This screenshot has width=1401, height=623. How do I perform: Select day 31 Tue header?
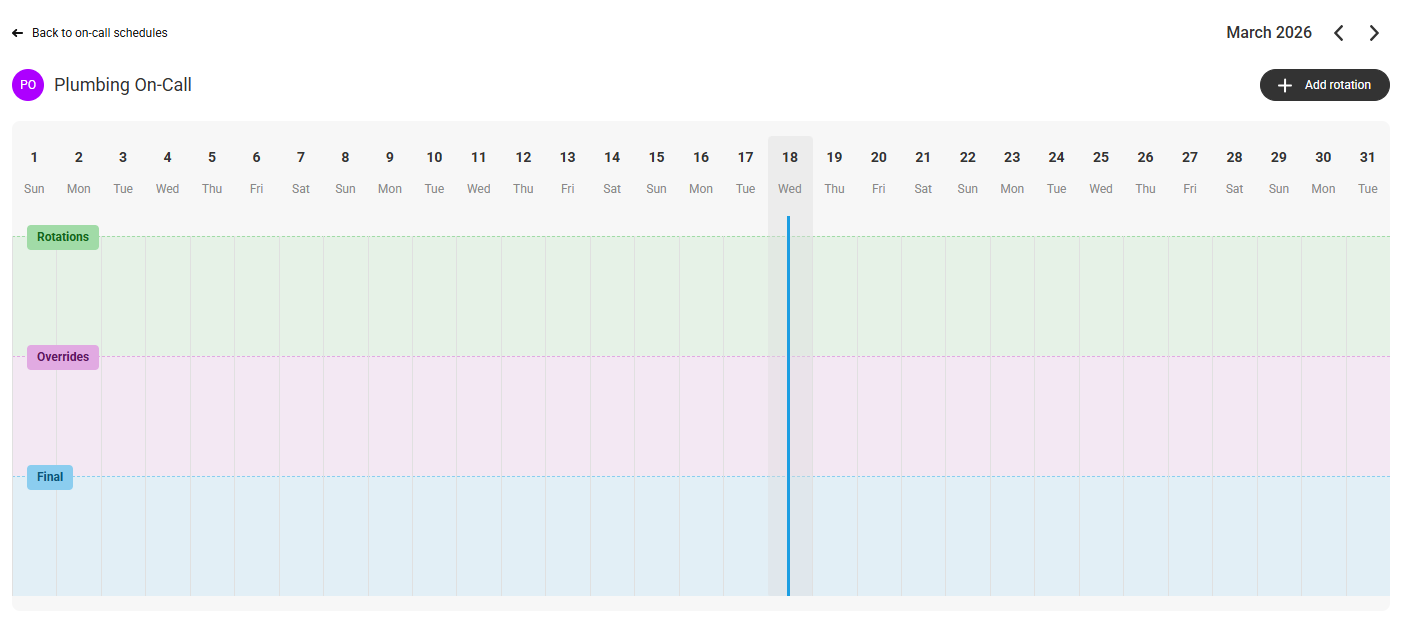point(1368,172)
